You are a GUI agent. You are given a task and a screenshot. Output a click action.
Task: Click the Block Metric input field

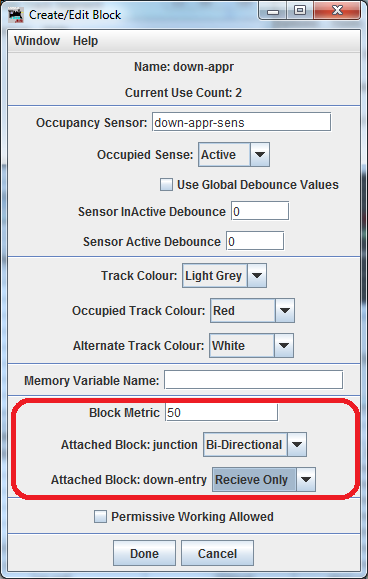point(221,412)
